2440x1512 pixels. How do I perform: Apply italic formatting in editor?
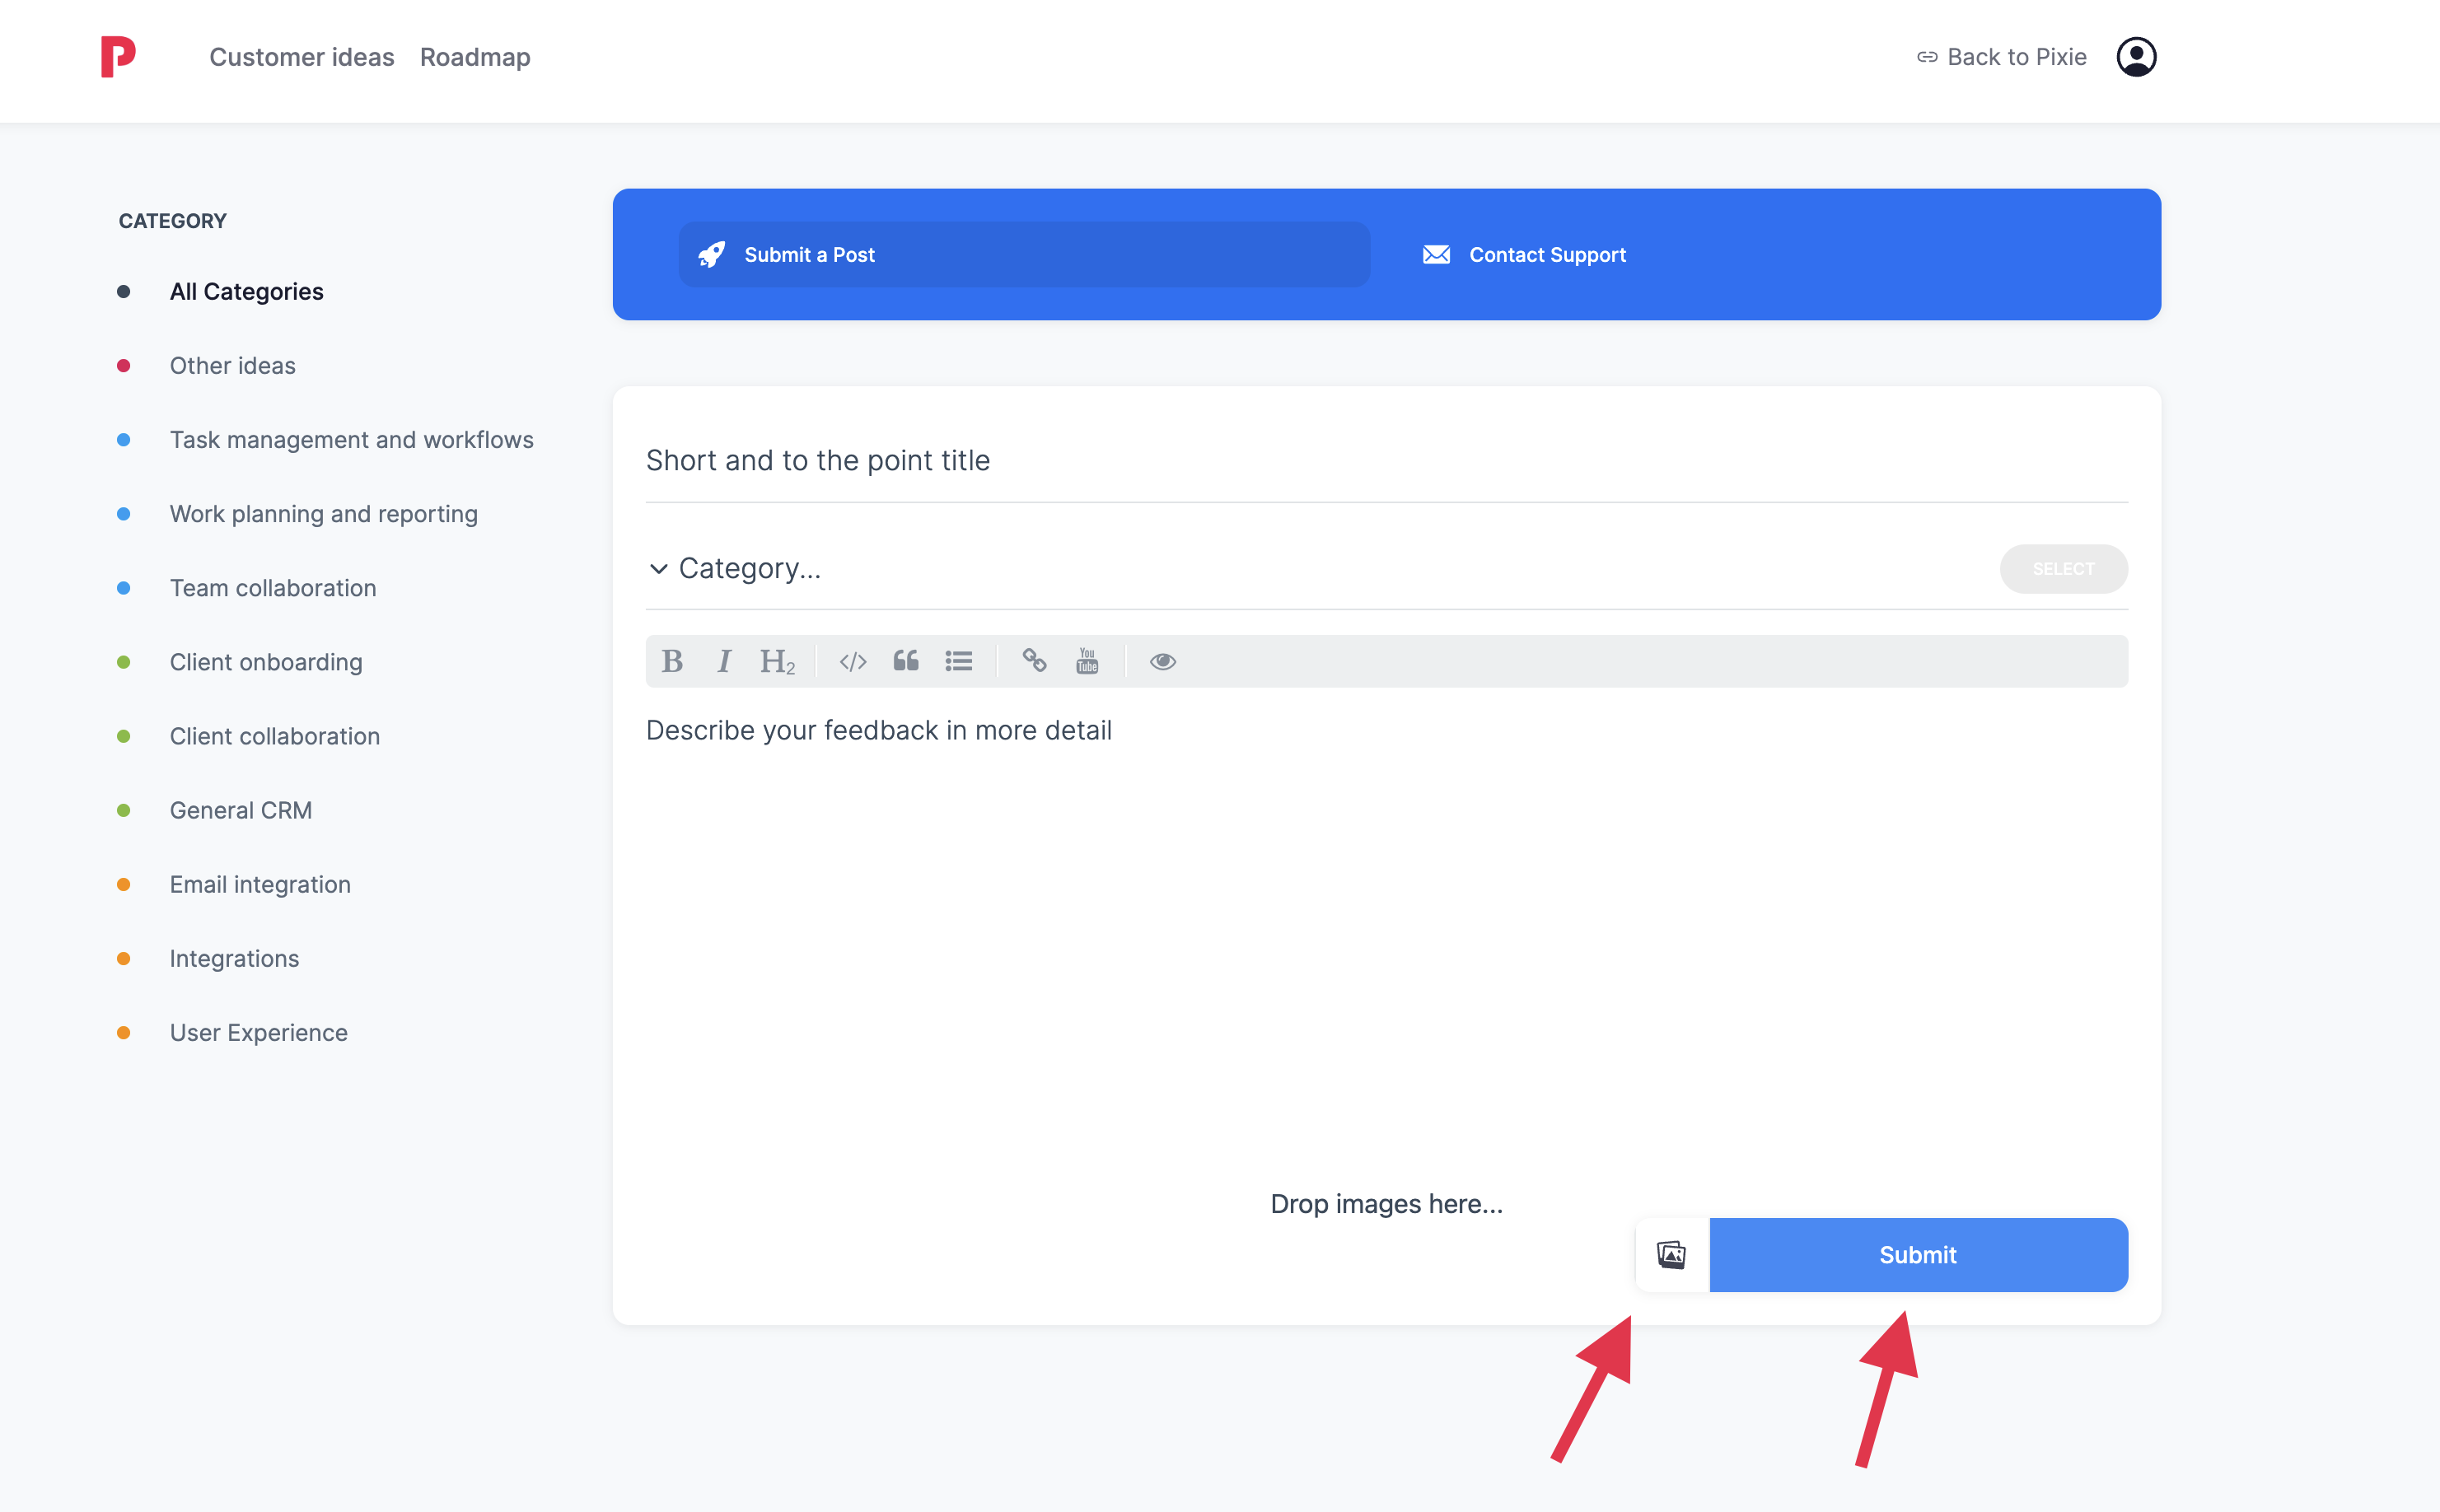click(x=724, y=661)
